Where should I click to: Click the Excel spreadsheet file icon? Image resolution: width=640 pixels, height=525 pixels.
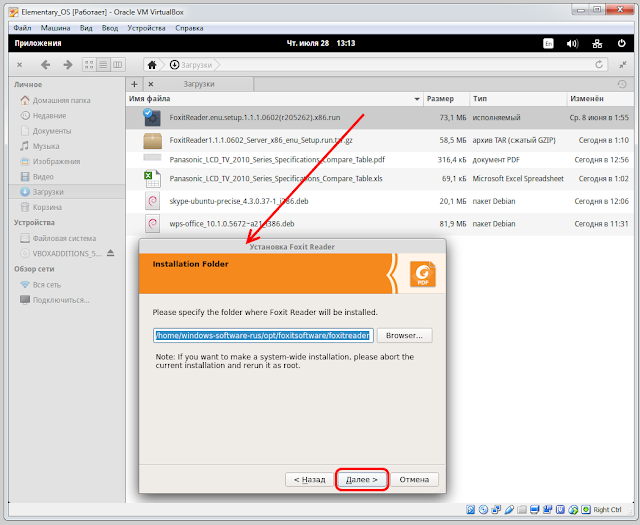152,179
